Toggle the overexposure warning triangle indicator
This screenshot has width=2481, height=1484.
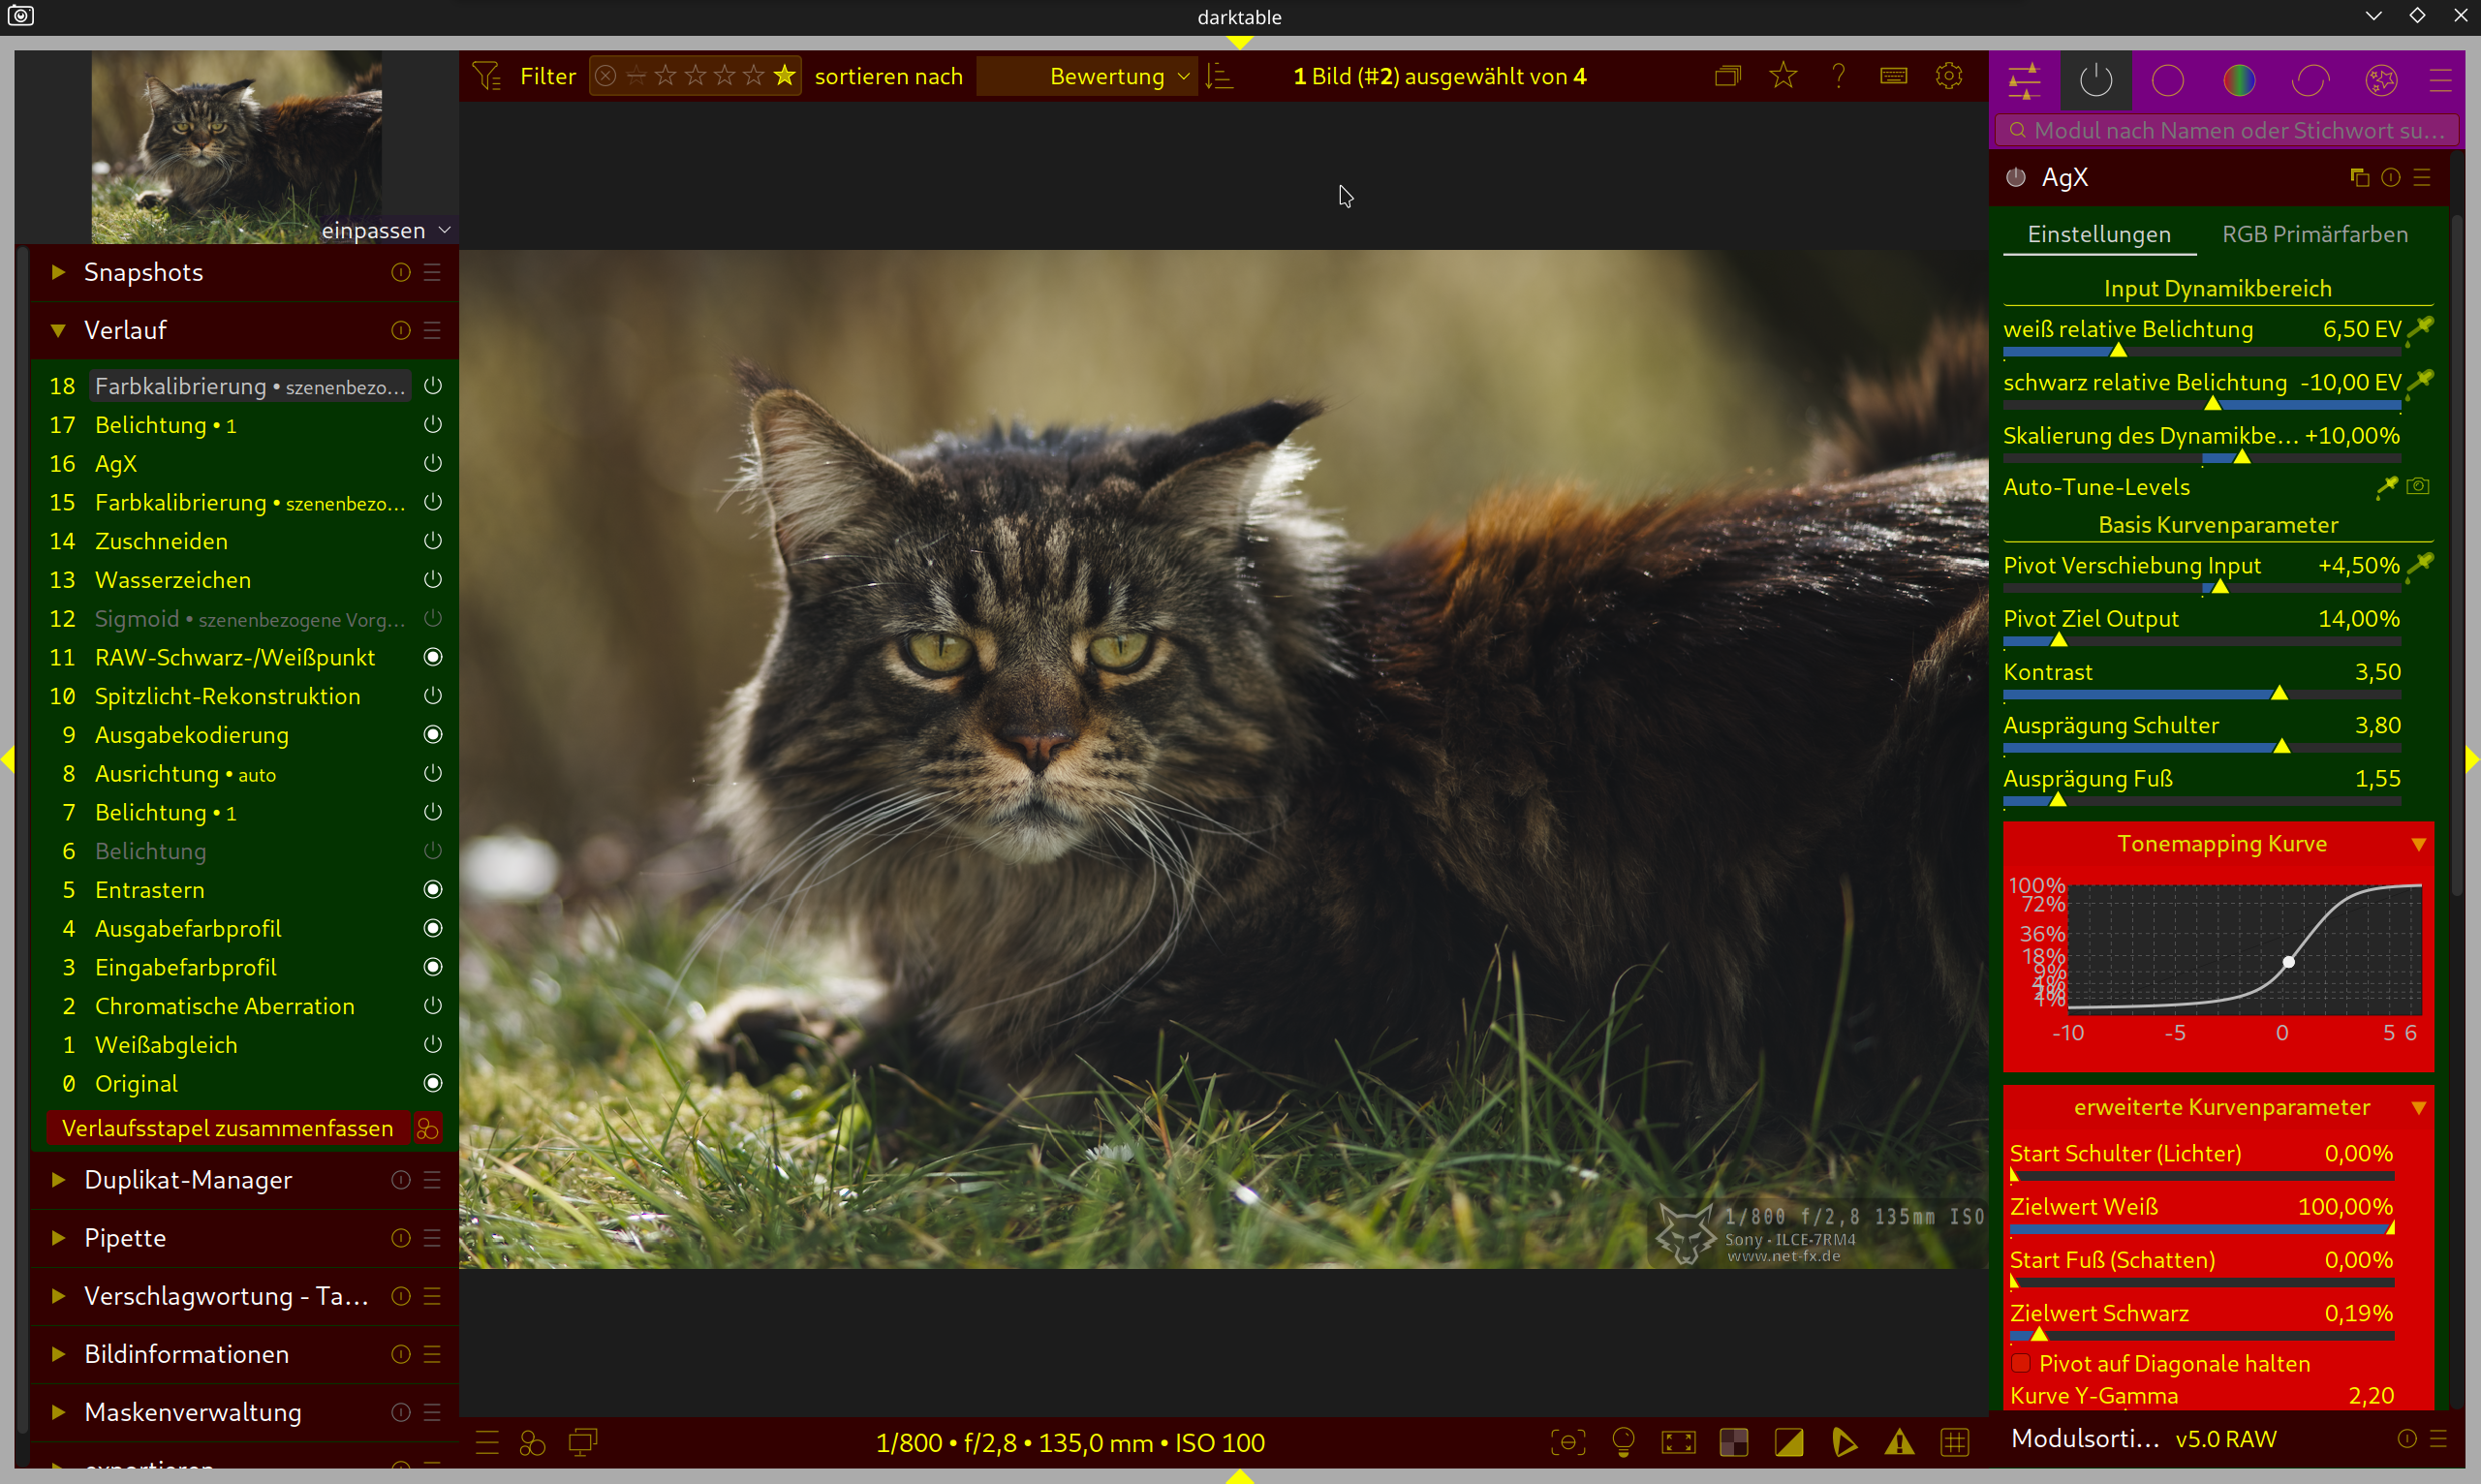(1899, 1442)
